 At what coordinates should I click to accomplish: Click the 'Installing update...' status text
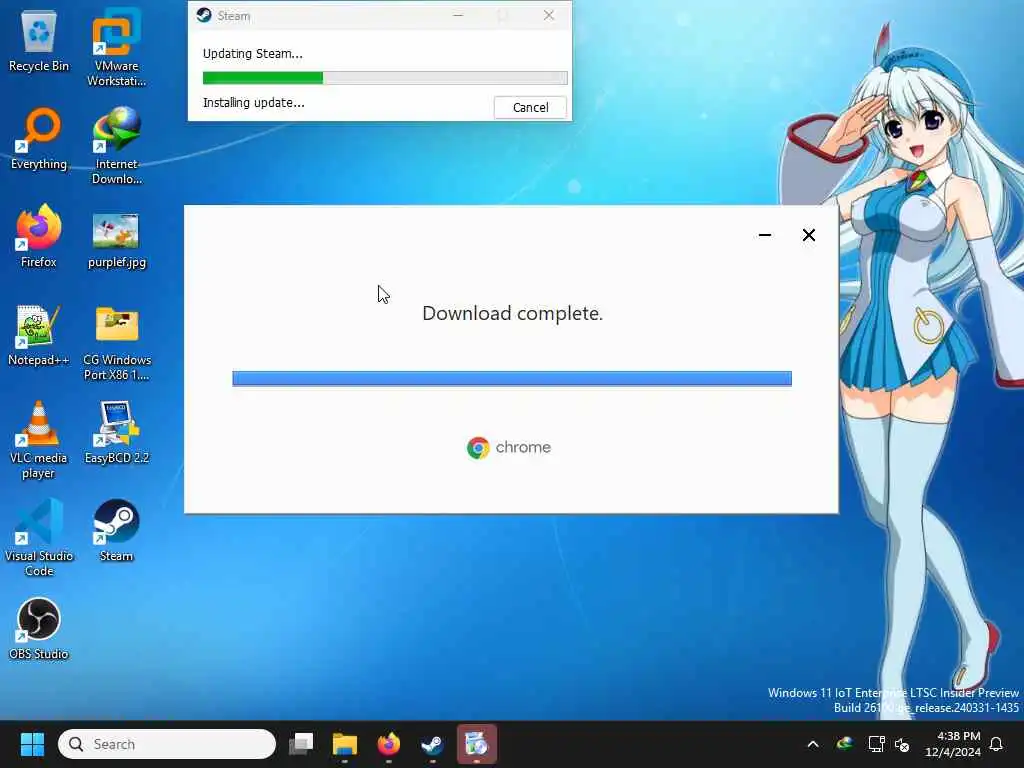click(x=253, y=103)
